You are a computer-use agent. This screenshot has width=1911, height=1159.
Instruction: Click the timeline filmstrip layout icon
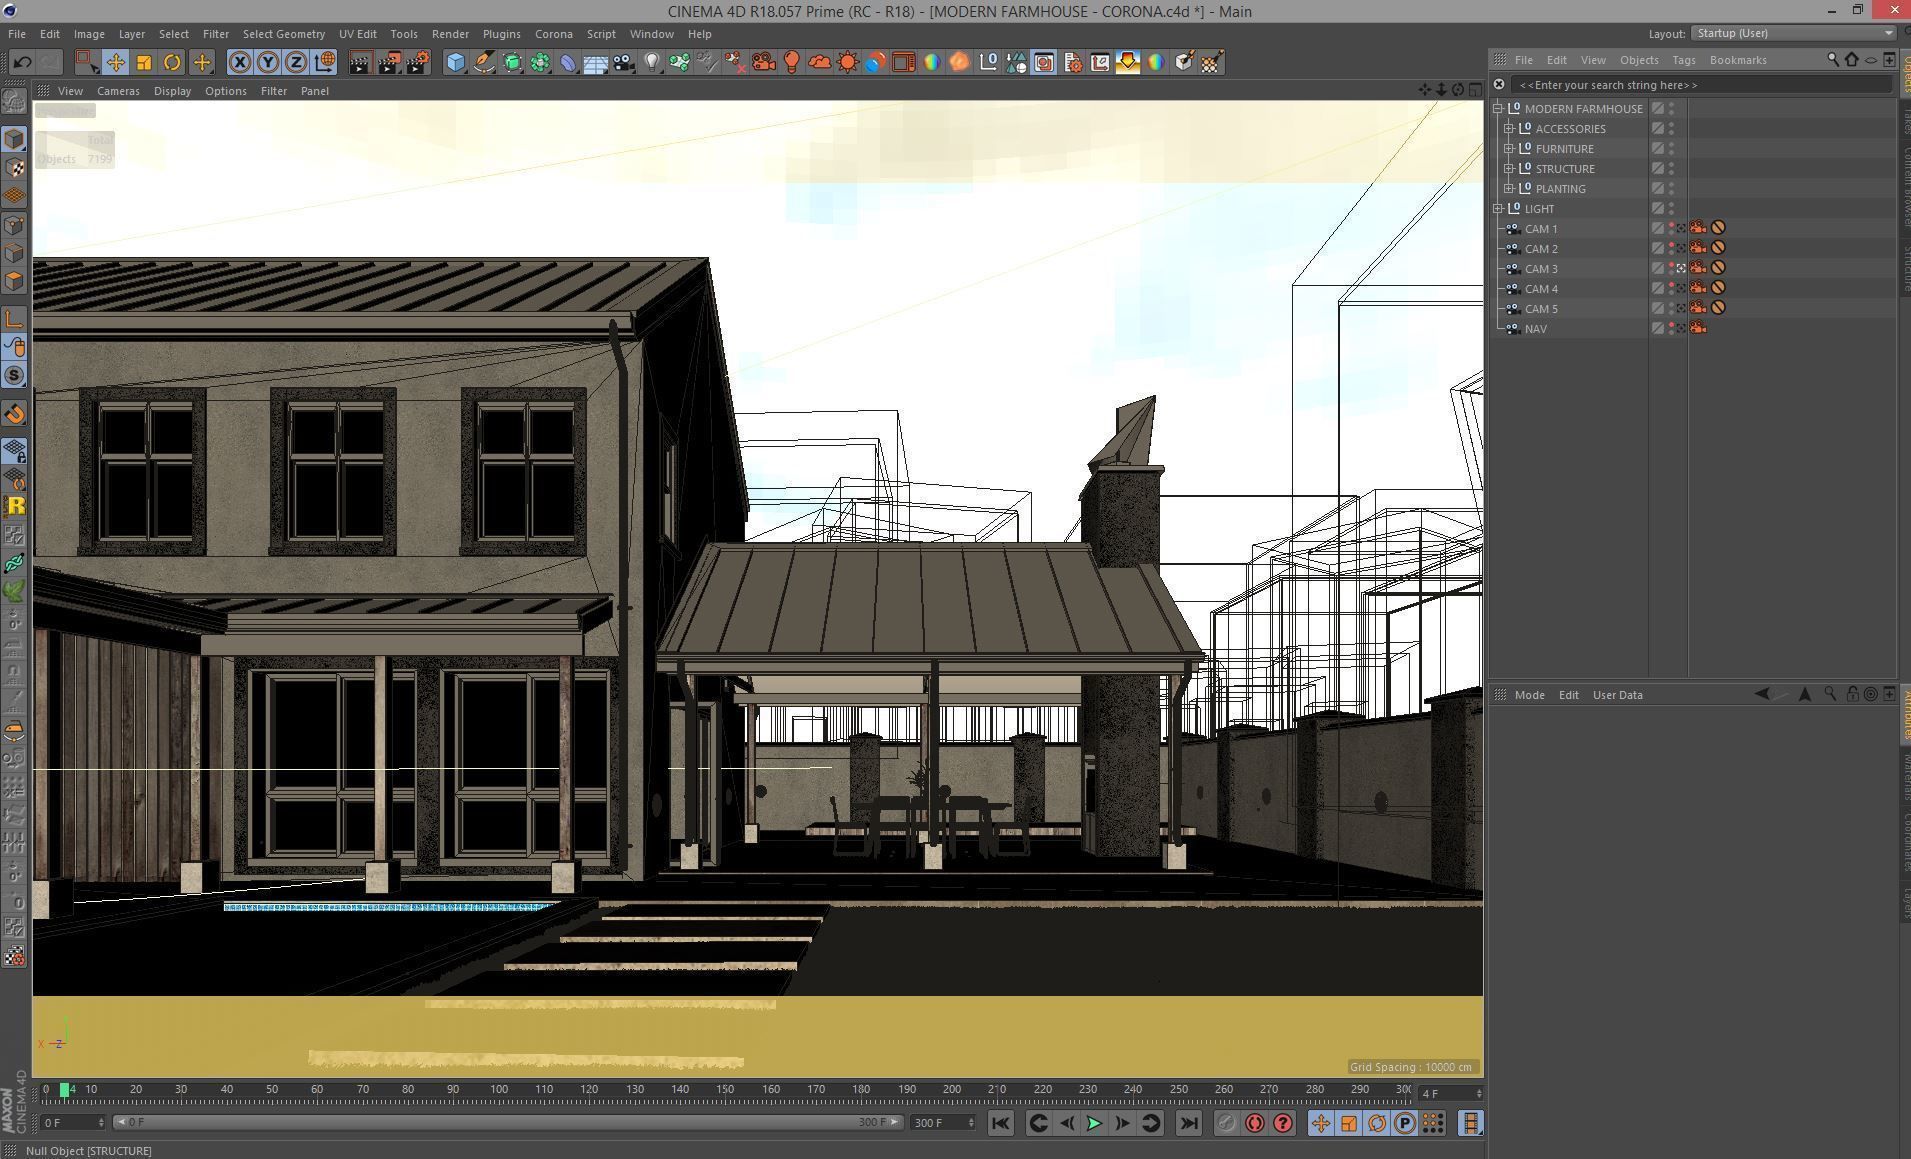[x=1470, y=1123]
